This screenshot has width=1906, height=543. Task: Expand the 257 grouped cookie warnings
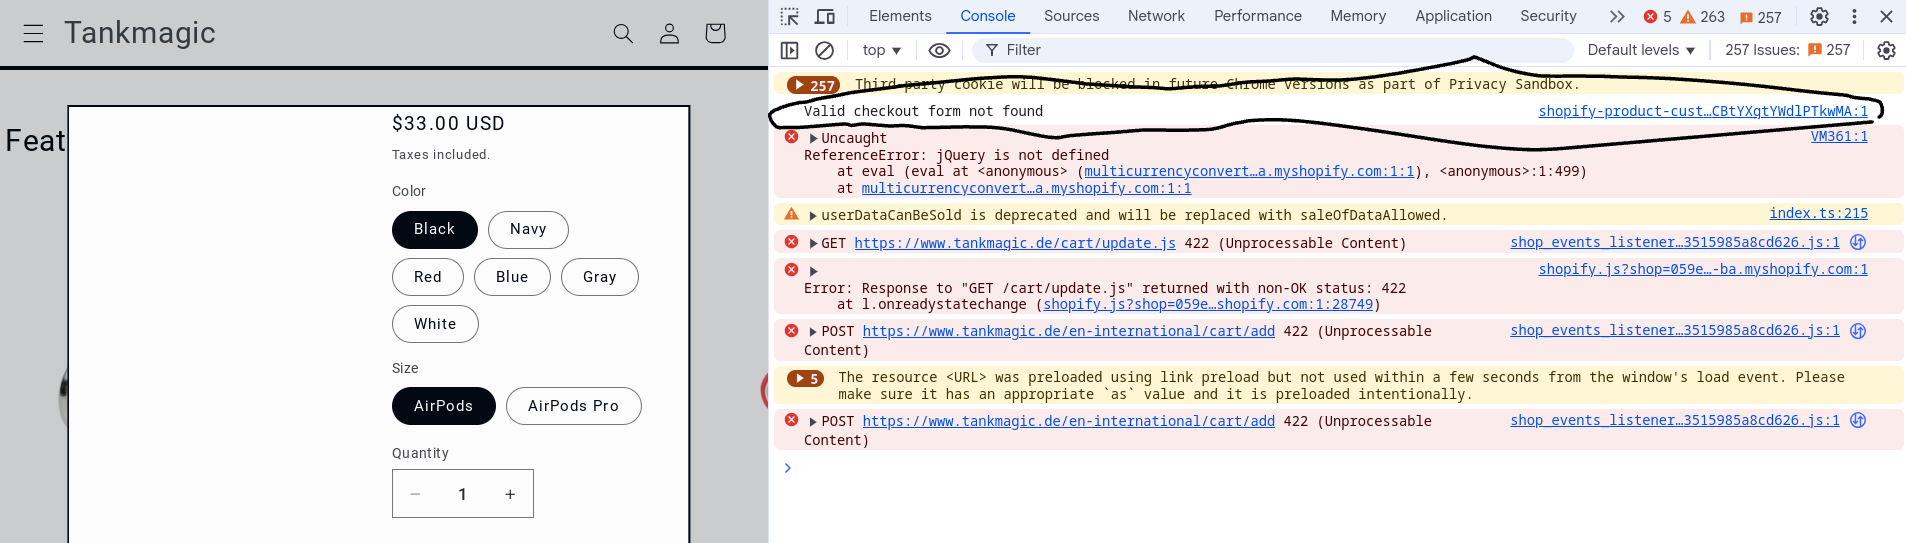[x=815, y=85]
